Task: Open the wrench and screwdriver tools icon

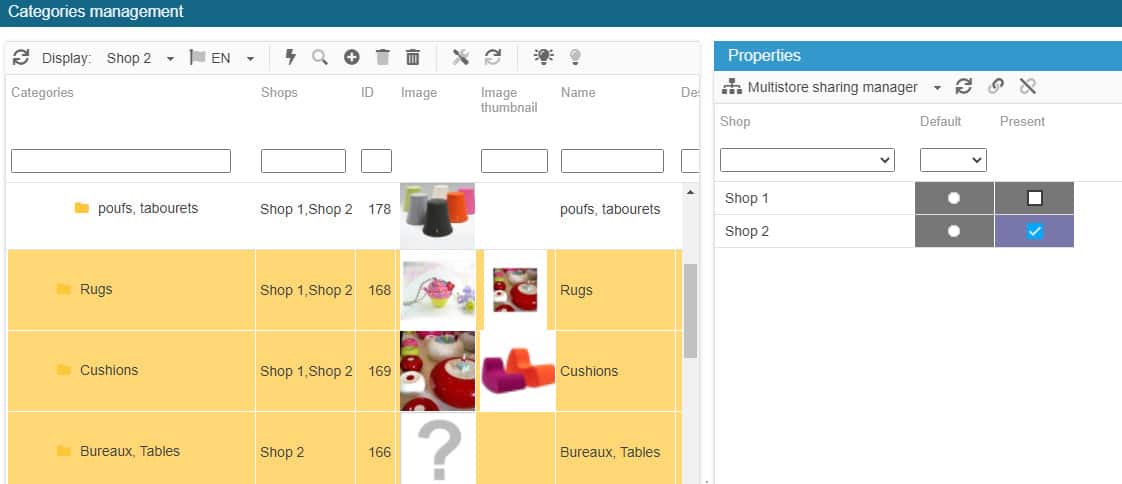Action: [x=461, y=57]
